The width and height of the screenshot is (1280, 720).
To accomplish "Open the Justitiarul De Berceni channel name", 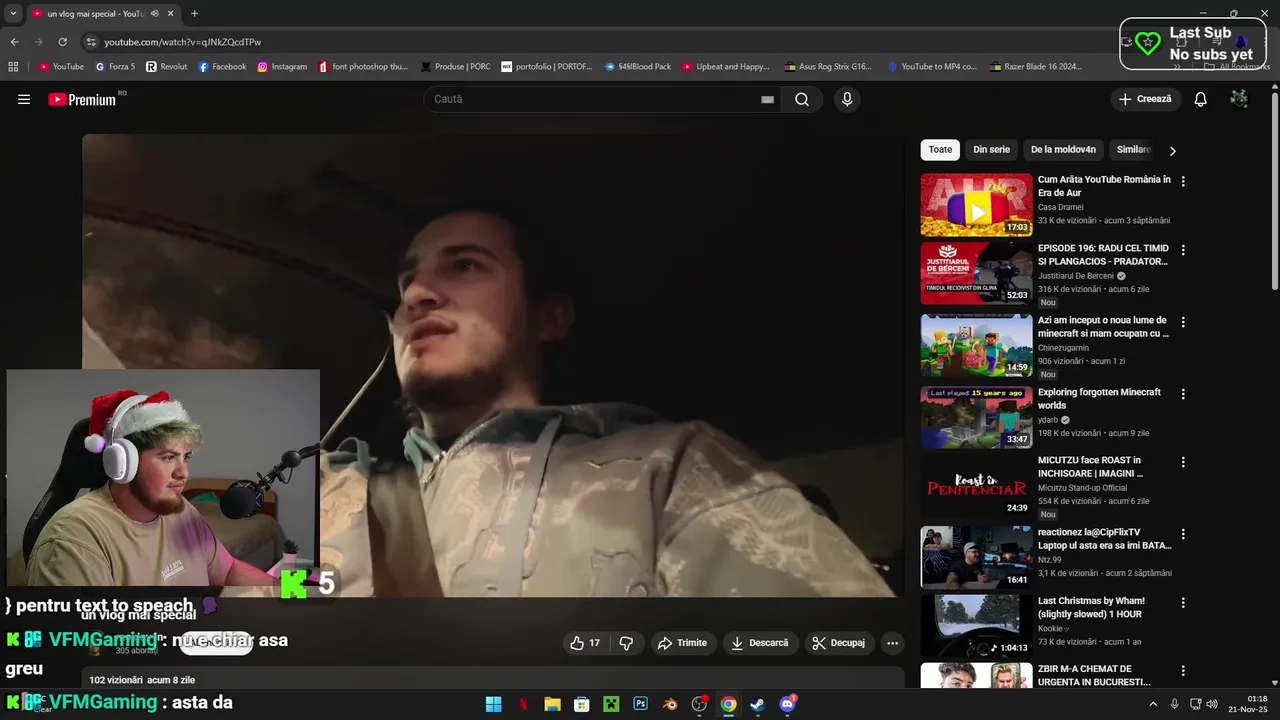I will (x=1076, y=276).
